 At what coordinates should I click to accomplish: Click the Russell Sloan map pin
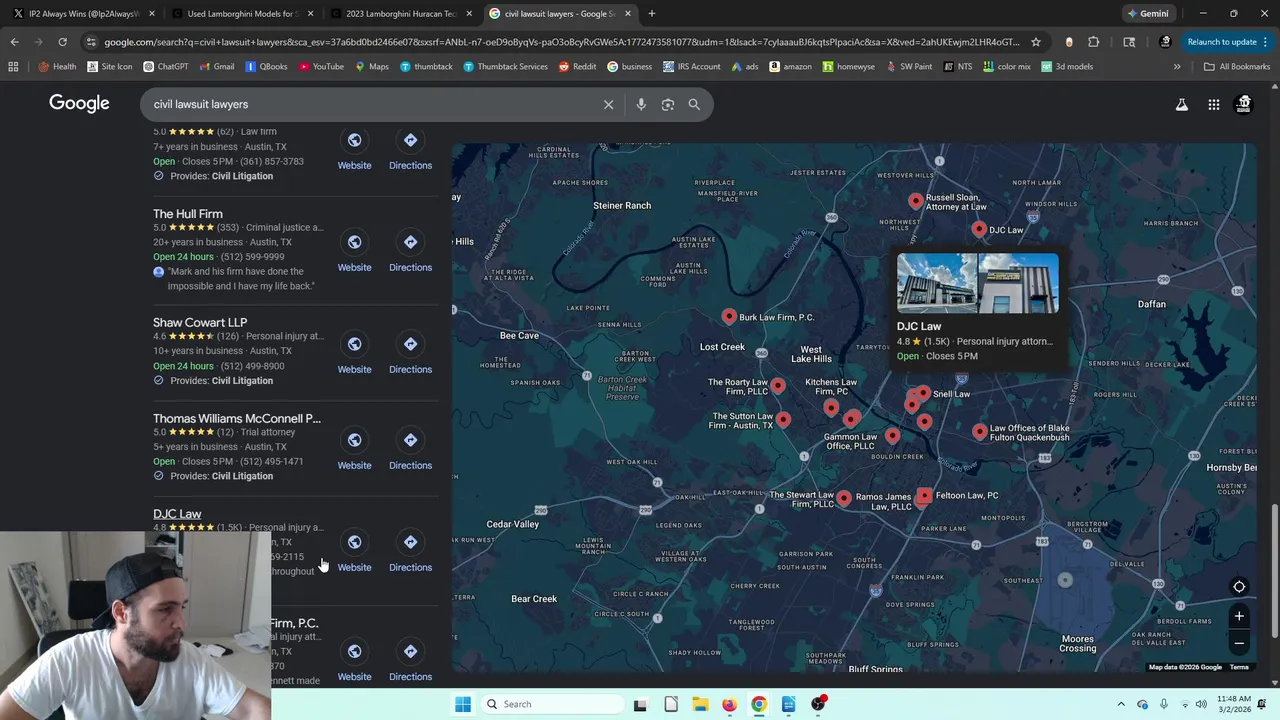pos(915,201)
